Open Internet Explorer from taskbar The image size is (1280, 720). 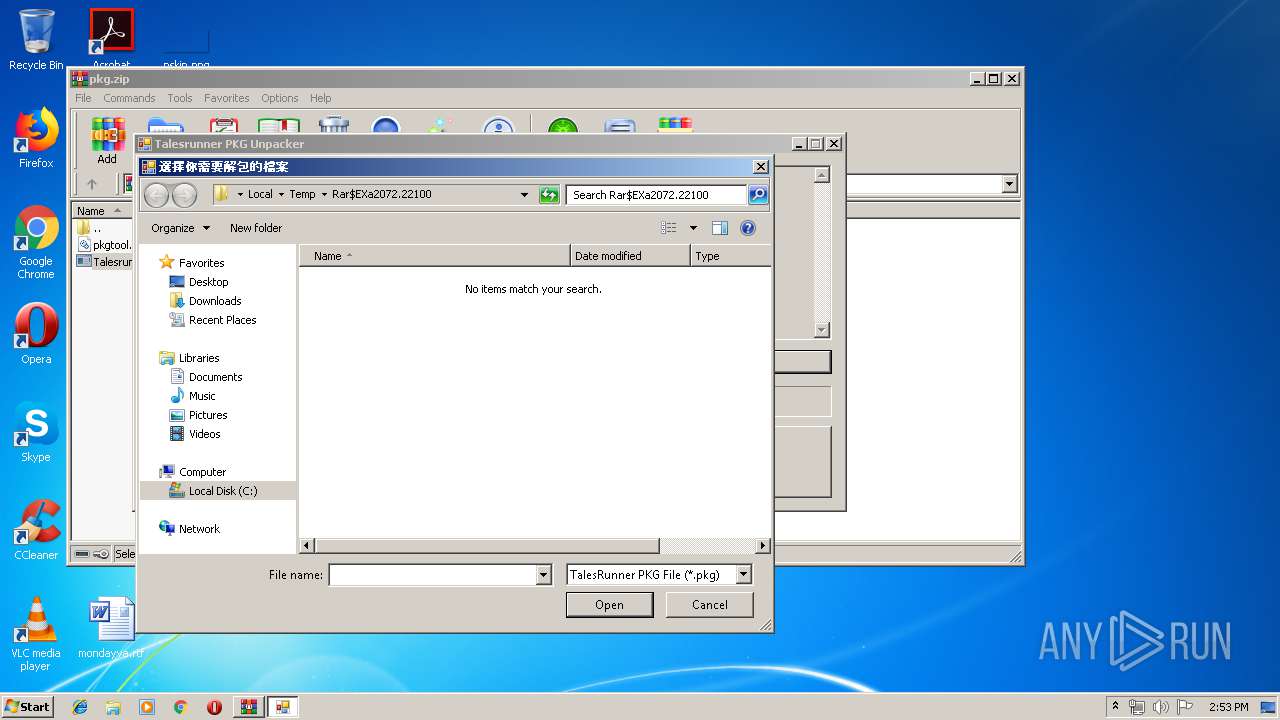pos(80,707)
